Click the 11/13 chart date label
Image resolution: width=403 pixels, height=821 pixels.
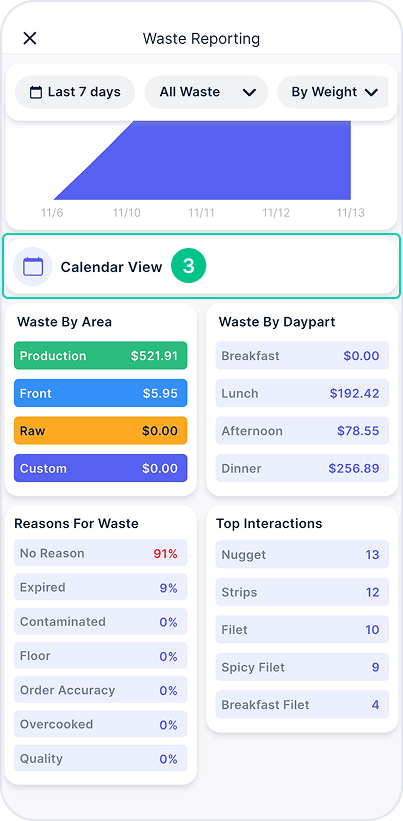350,213
